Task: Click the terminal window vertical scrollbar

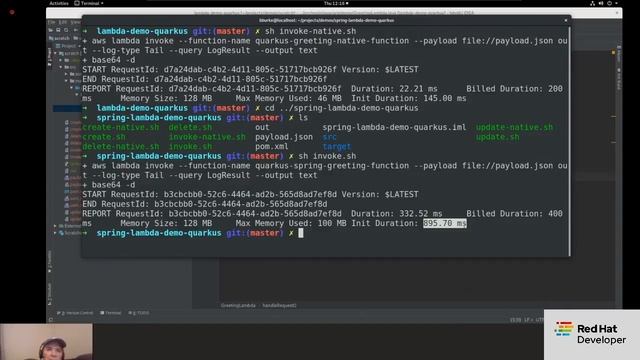Action: click(x=569, y=140)
